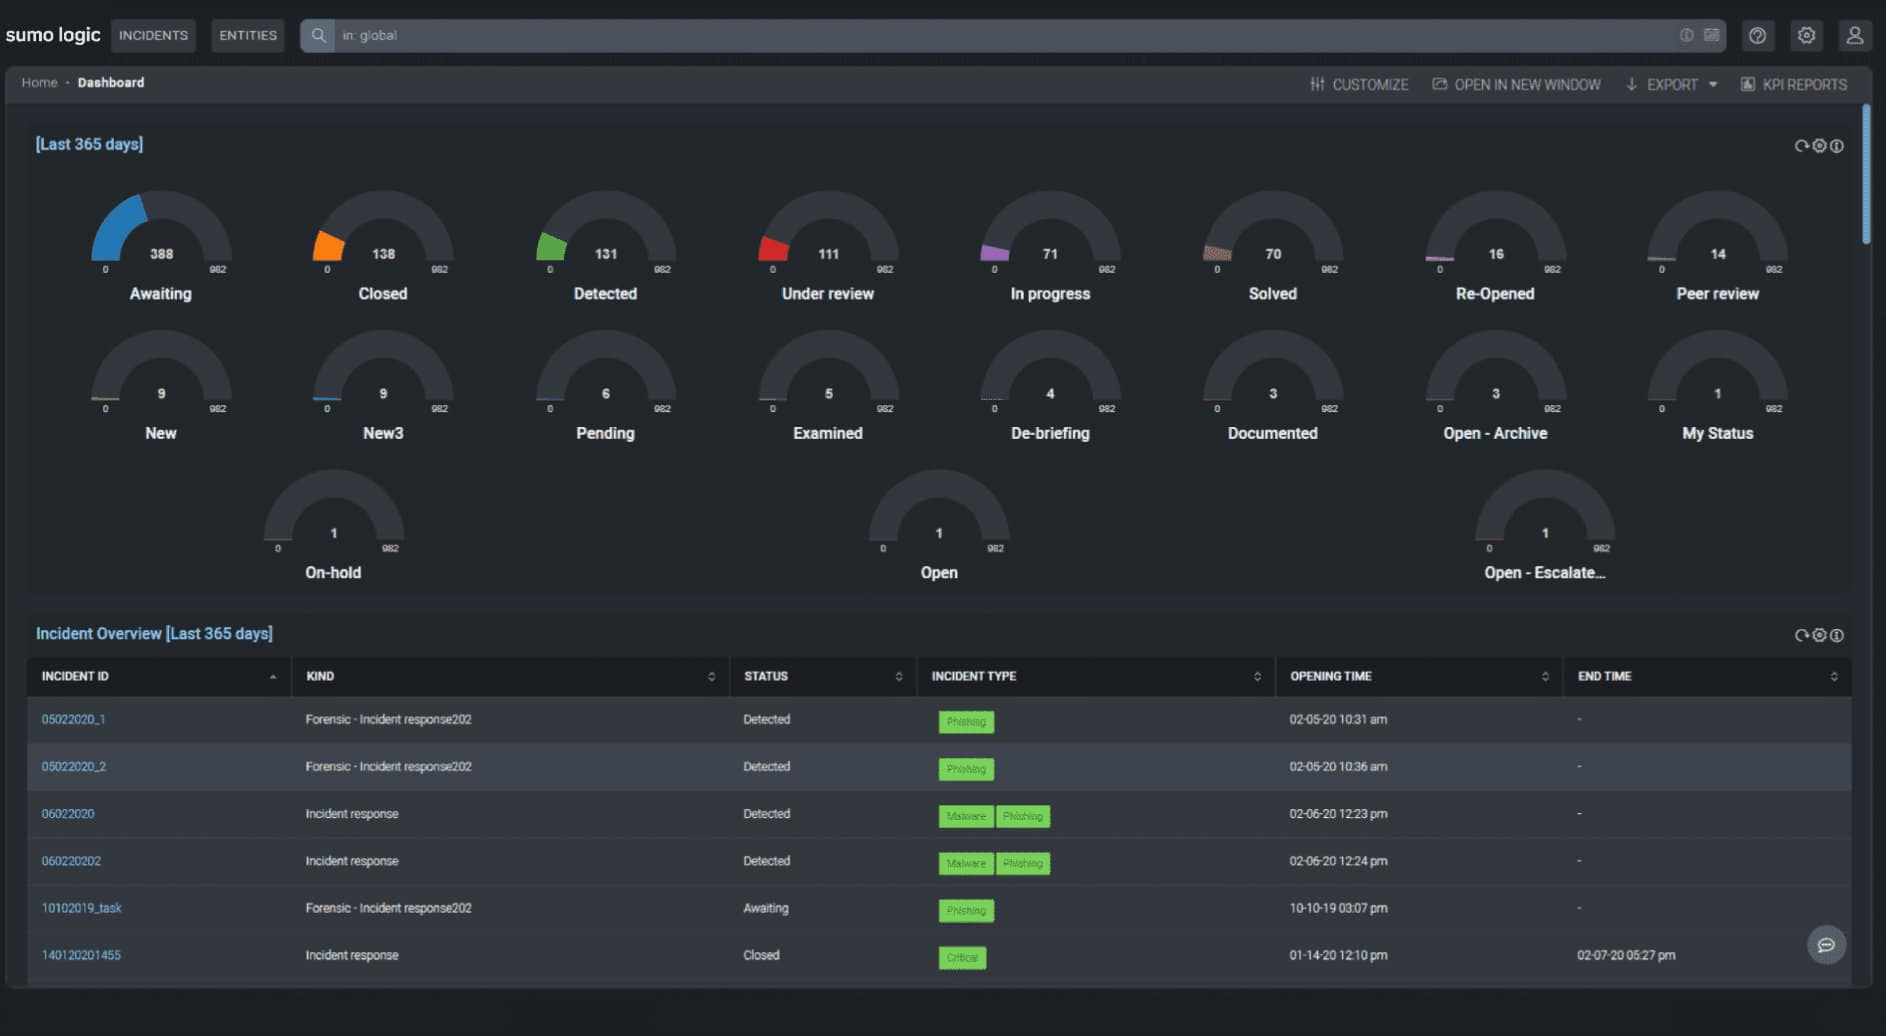Screen dimensions: 1886x1036
Task: Open settings of the gauge widget
Action: (1820, 146)
